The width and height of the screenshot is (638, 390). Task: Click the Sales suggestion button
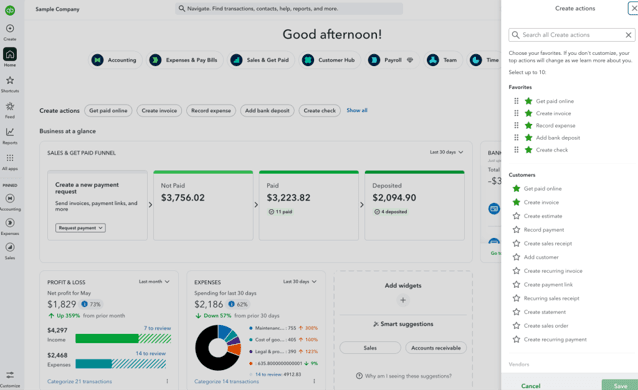click(370, 348)
